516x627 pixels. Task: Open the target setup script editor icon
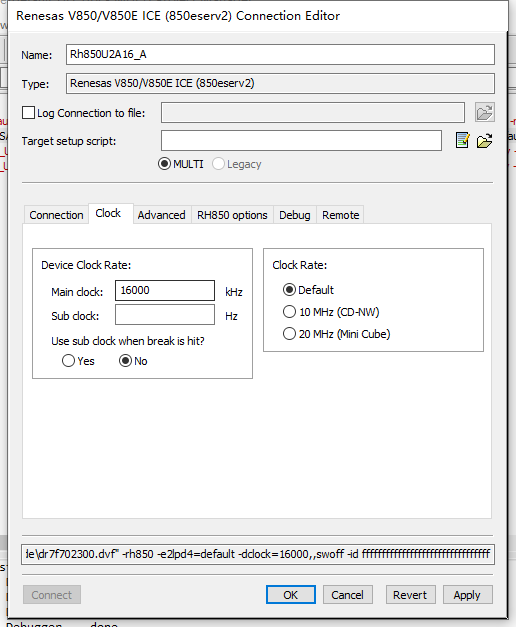462,140
